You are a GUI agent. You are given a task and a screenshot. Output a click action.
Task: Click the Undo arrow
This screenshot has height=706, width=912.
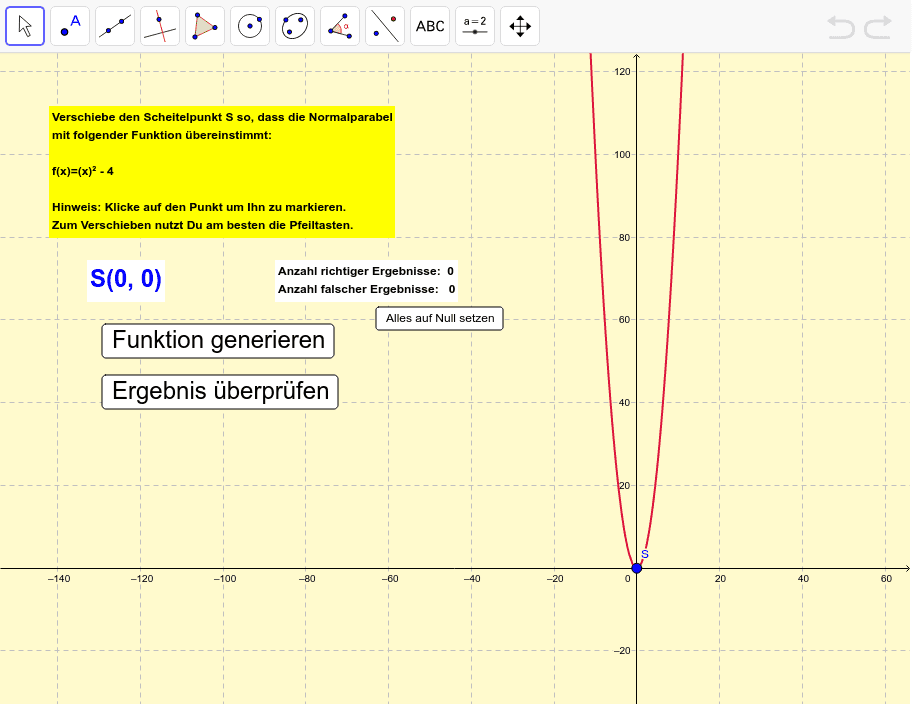click(x=841, y=27)
